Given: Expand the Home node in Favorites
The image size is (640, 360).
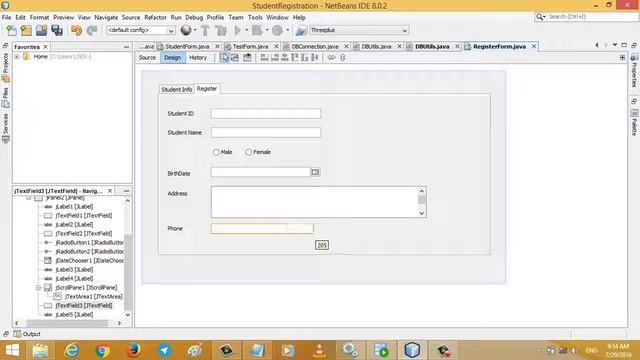Looking at the screenshot, I should [17, 57].
